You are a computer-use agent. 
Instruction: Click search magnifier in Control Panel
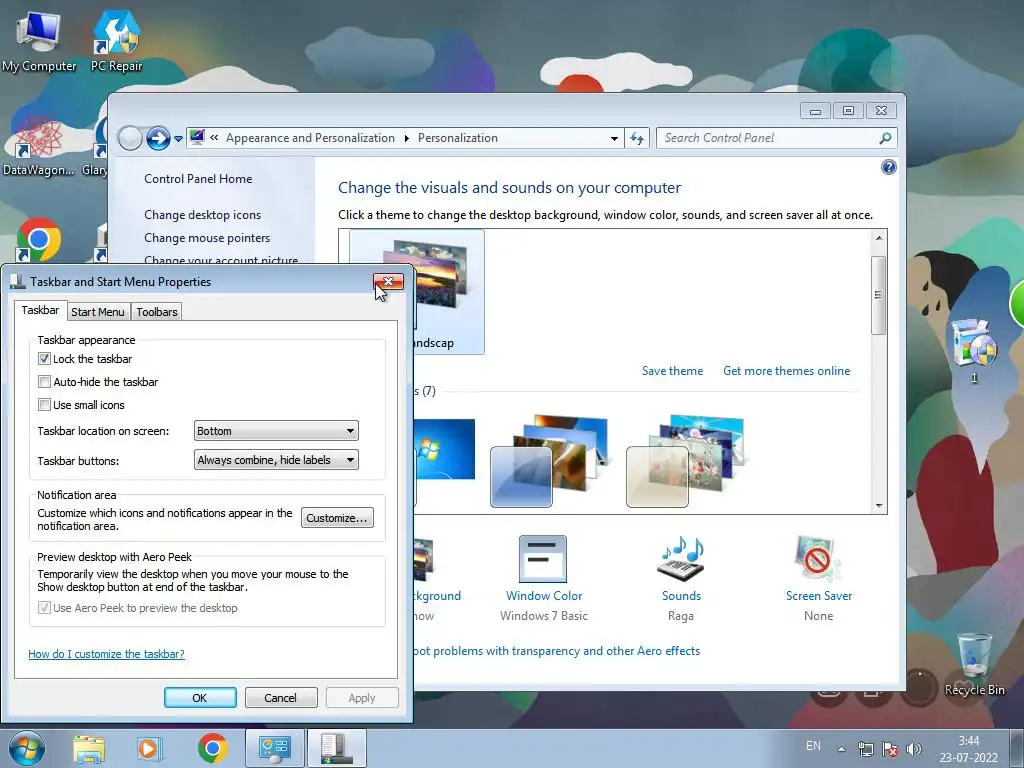click(885, 138)
